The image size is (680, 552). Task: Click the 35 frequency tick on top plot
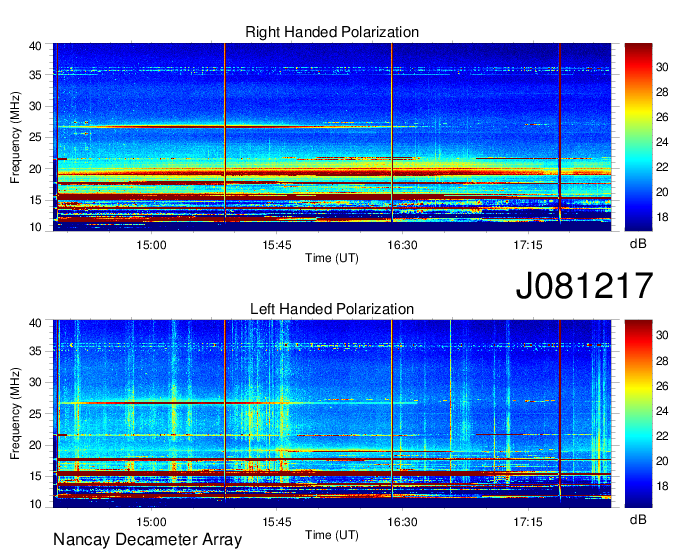pos(35,75)
